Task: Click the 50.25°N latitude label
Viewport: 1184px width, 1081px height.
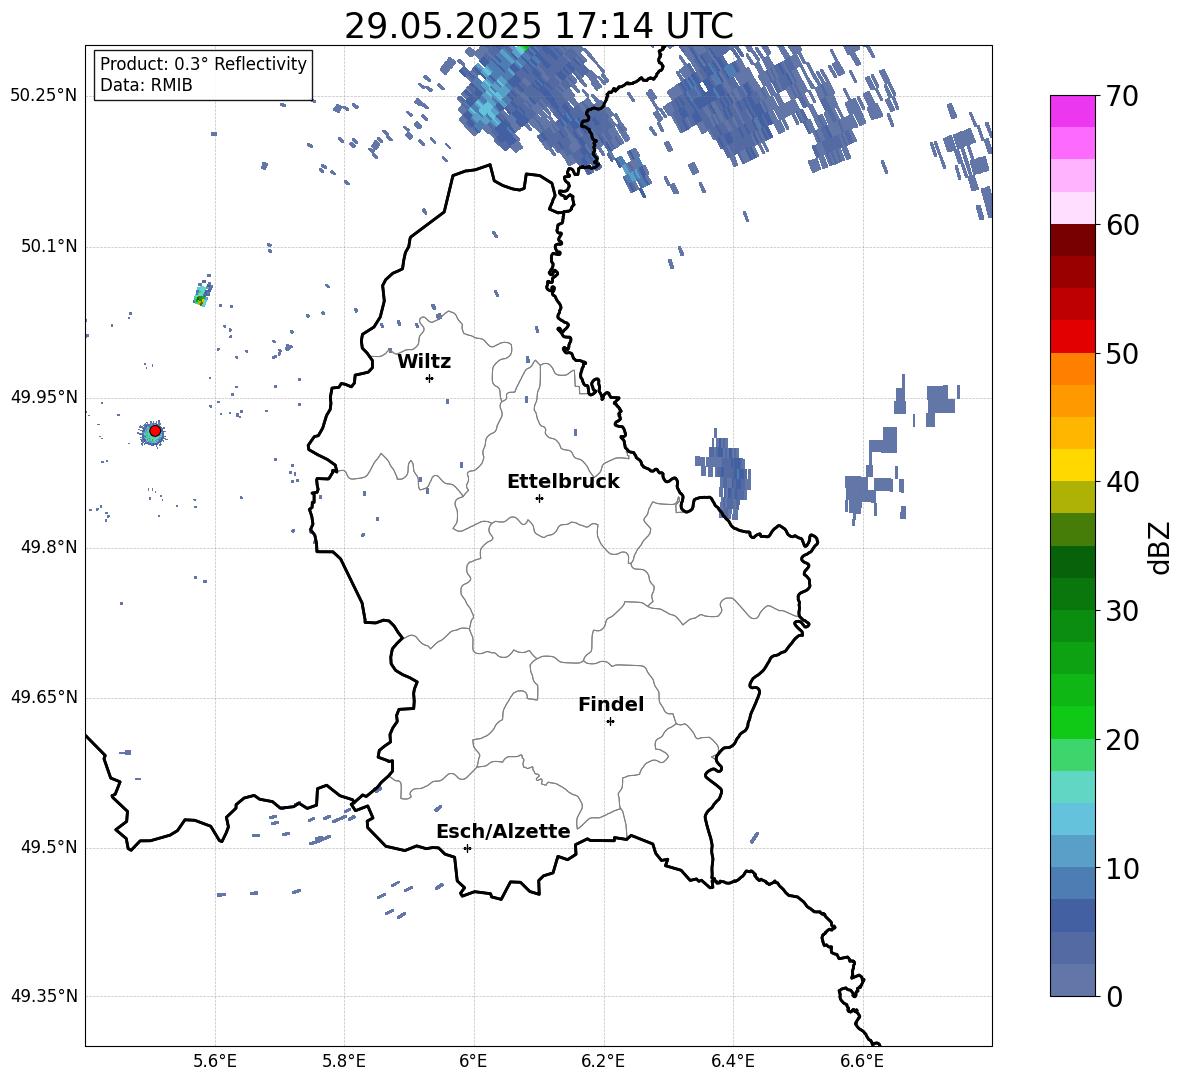Action: pos(43,96)
